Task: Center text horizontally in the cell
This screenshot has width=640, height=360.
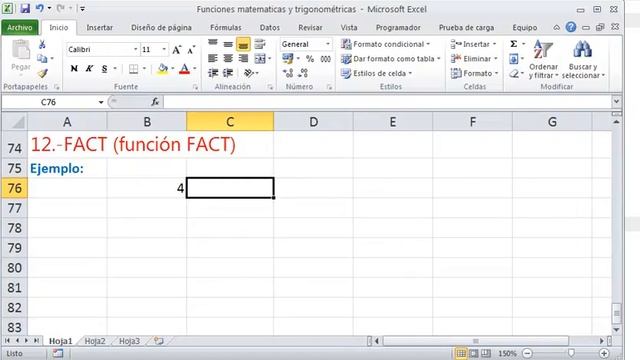Action: 228,58
